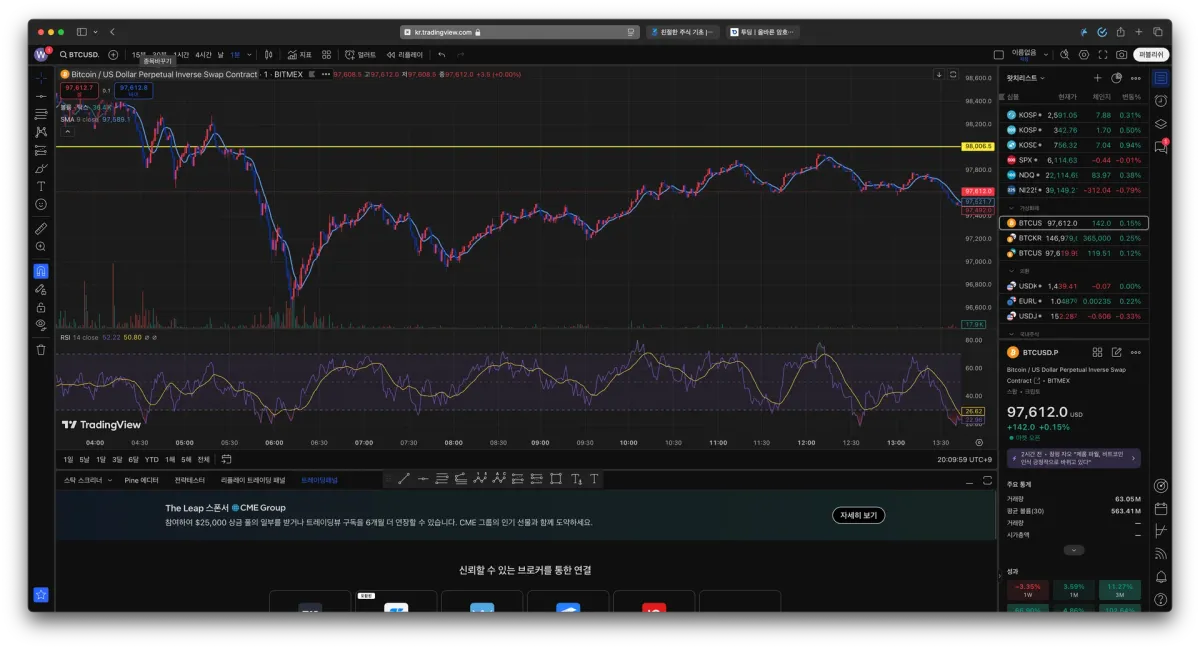The width and height of the screenshot is (1200, 649).
Task: Click the trash icon to remove drawings
Action: point(41,350)
